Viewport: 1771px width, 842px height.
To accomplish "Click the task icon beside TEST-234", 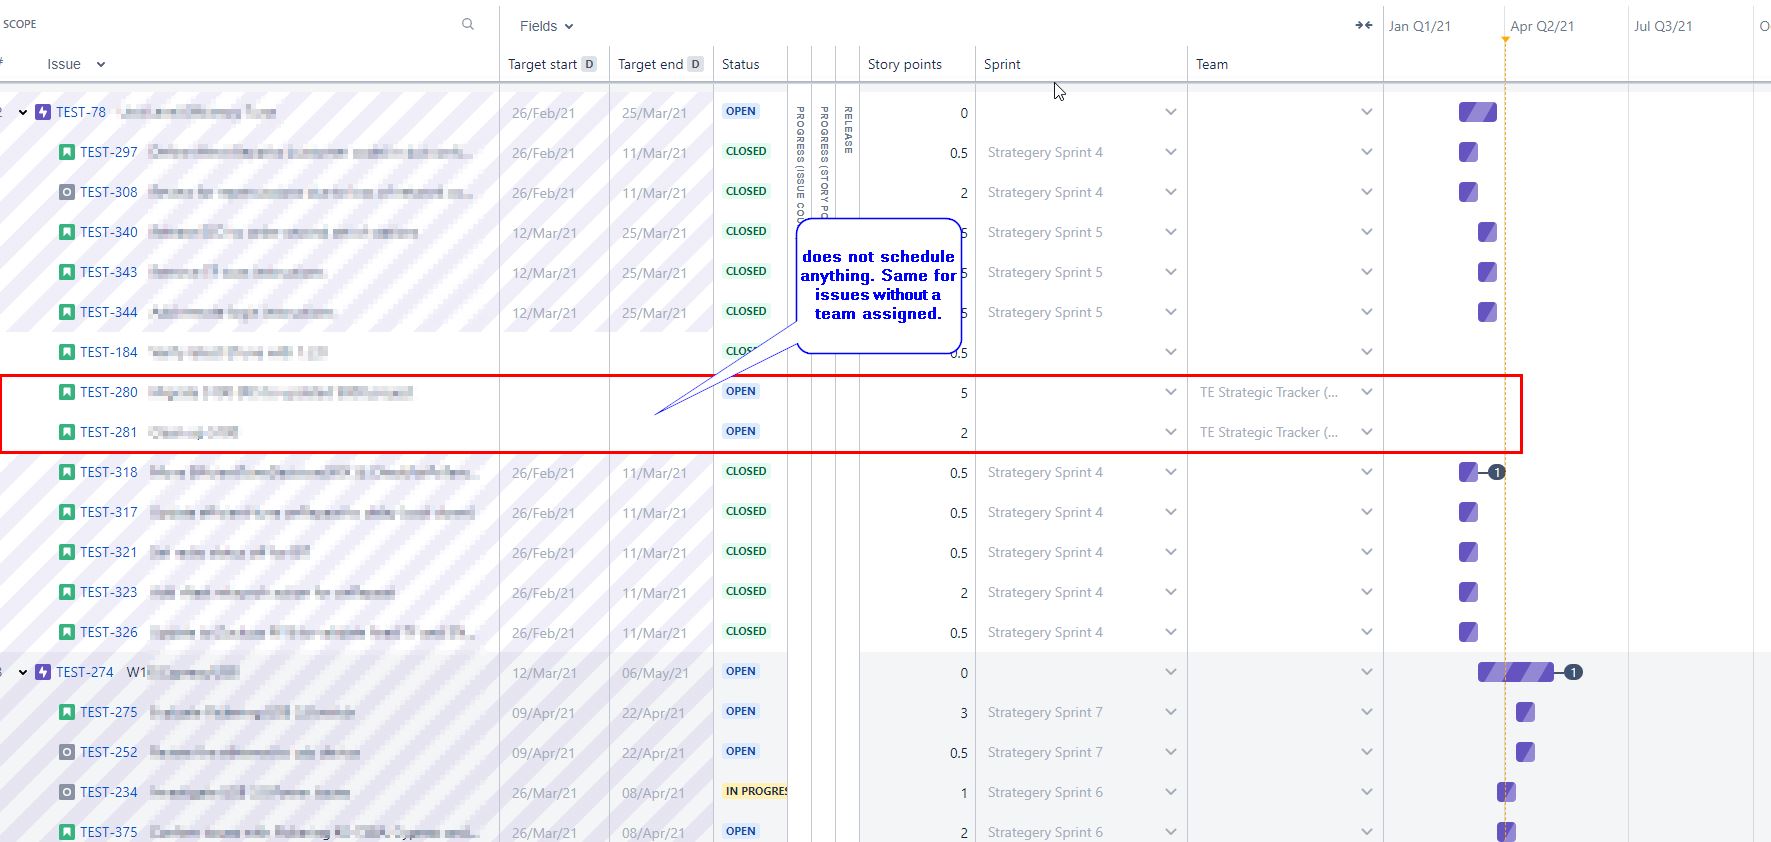I will point(67,792).
